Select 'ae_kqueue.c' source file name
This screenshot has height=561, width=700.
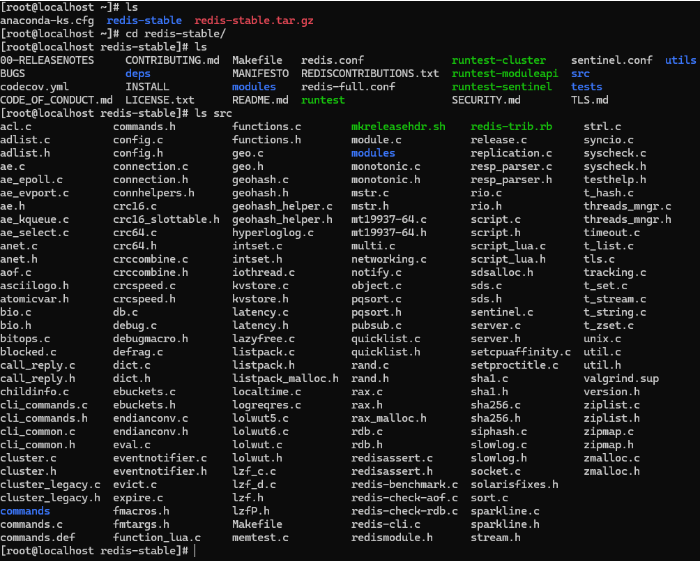click(x=34, y=220)
